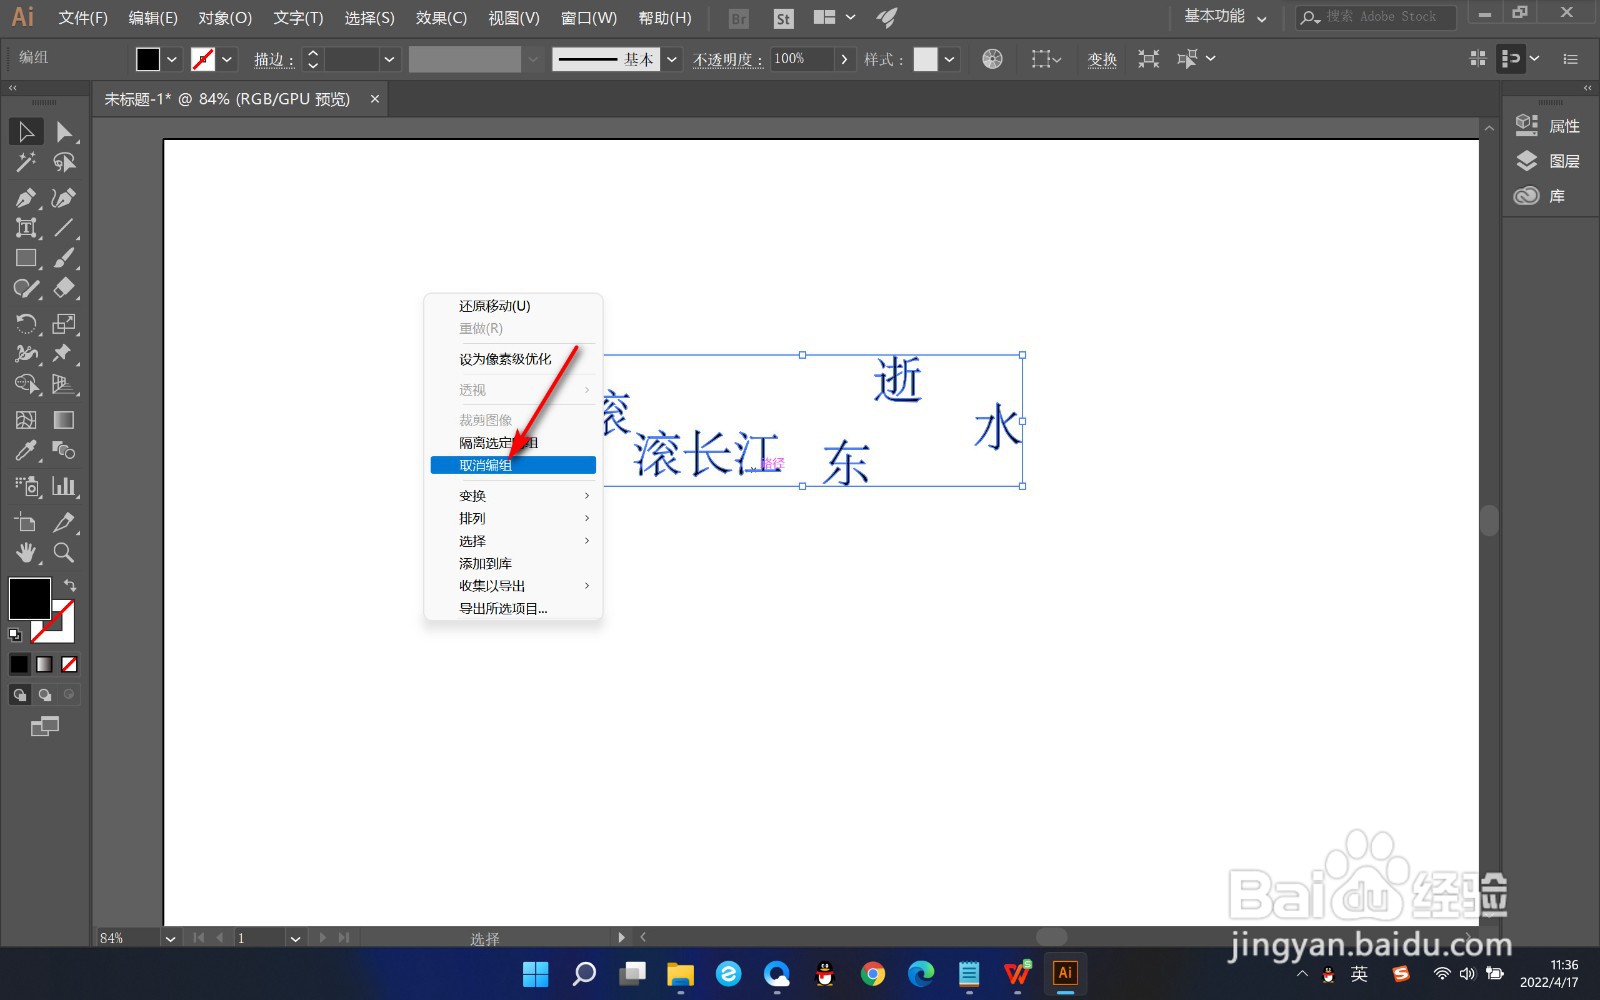Click the 描边 stroke label link
Screen dimensions: 1600x1000
click(274, 59)
